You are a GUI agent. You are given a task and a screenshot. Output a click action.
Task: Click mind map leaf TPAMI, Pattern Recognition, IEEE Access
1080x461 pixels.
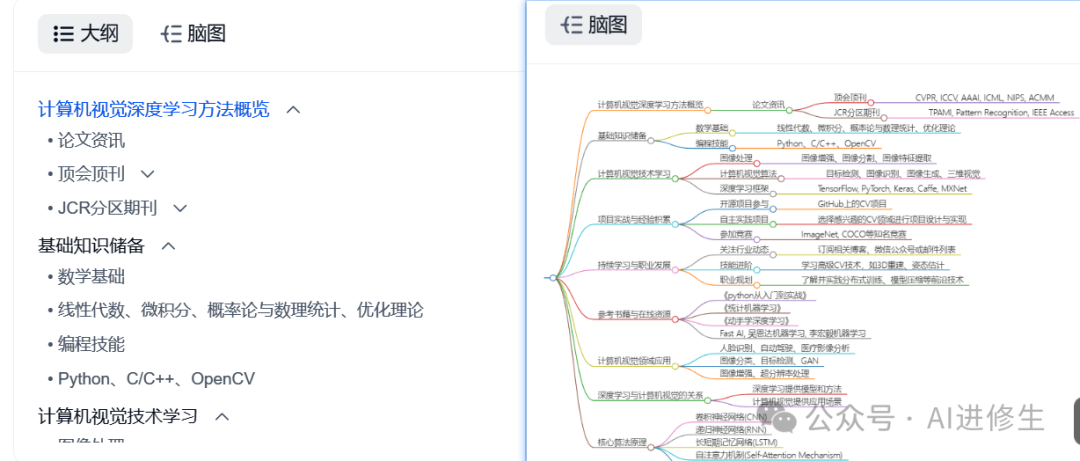[x=1001, y=112]
